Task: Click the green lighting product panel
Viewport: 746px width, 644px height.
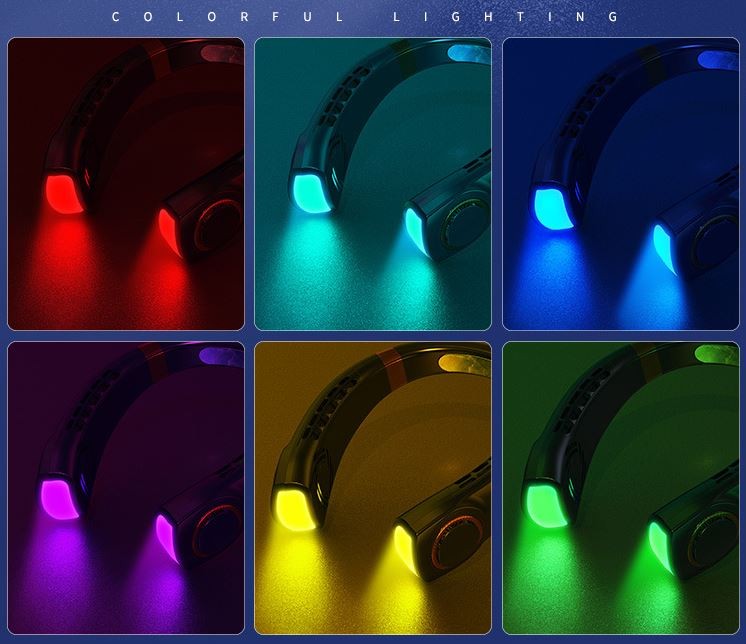Action: point(621,488)
